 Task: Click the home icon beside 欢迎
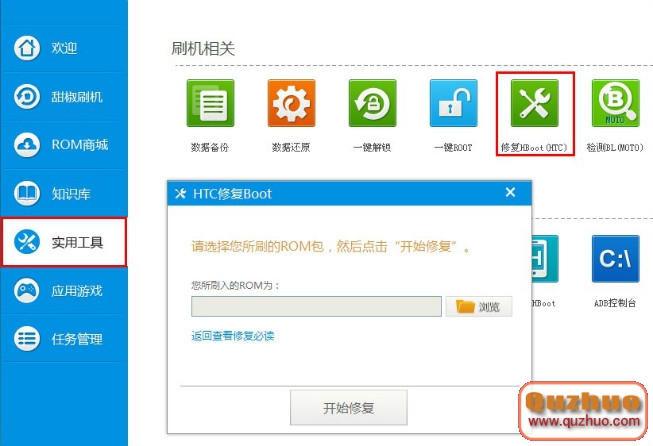pos(27,47)
